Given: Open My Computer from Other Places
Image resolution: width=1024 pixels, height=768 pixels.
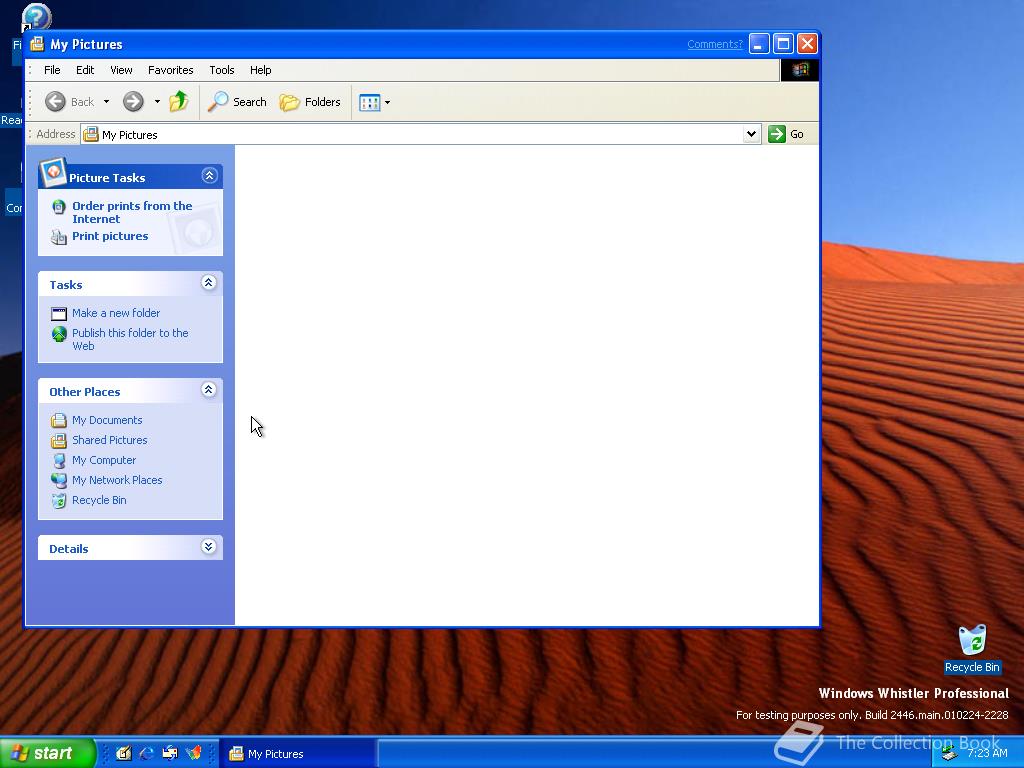Looking at the screenshot, I should 104,460.
